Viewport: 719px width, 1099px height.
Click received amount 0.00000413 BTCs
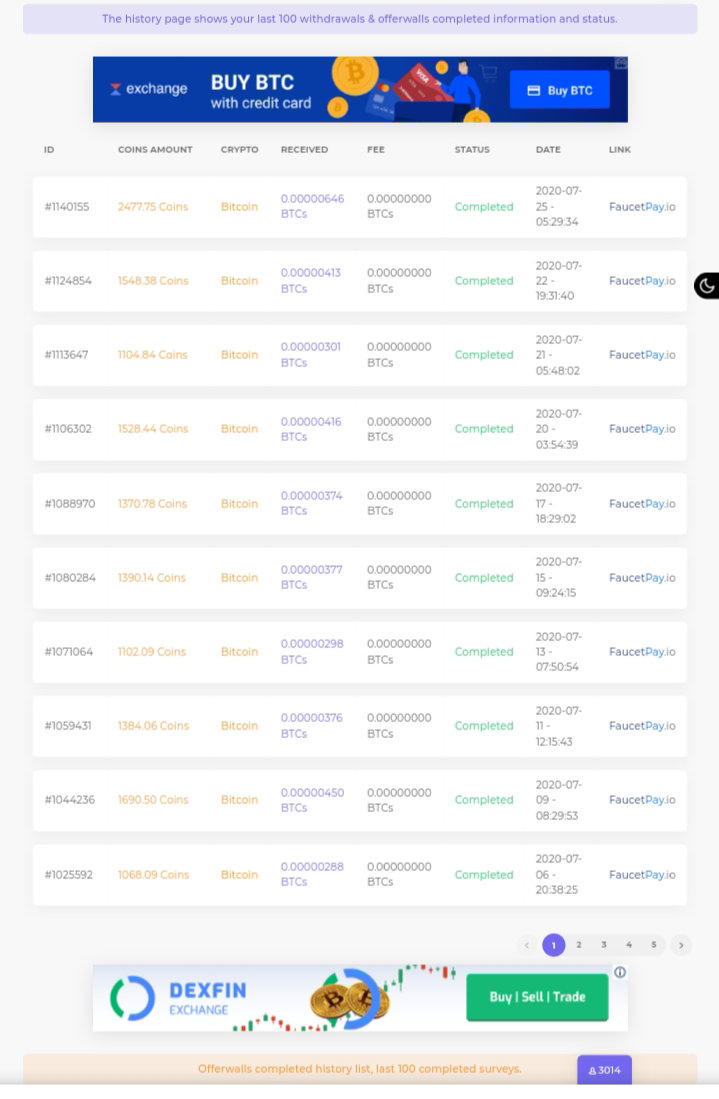tap(310, 280)
